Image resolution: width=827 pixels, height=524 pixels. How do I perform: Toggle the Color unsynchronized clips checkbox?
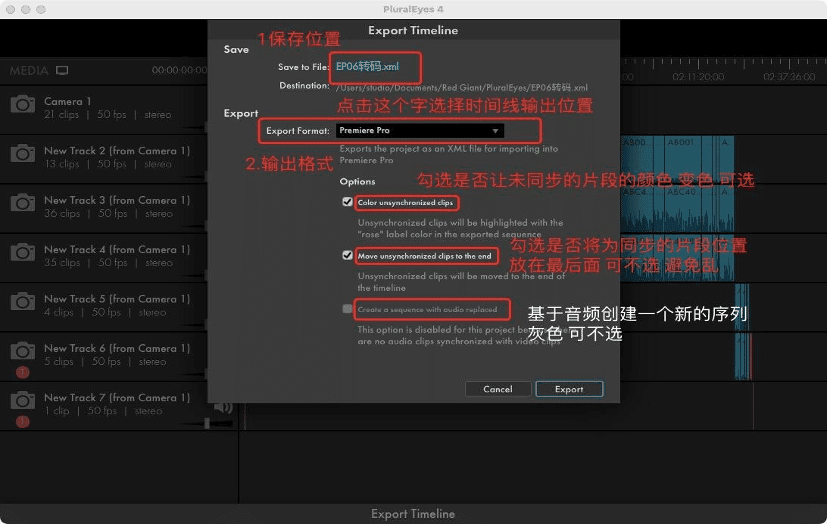tap(347, 202)
